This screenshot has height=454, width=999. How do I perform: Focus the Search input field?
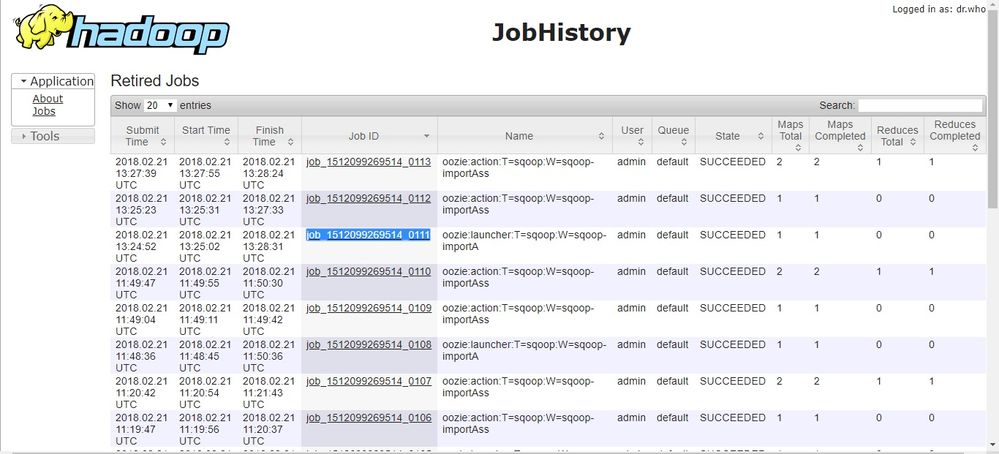click(920, 105)
